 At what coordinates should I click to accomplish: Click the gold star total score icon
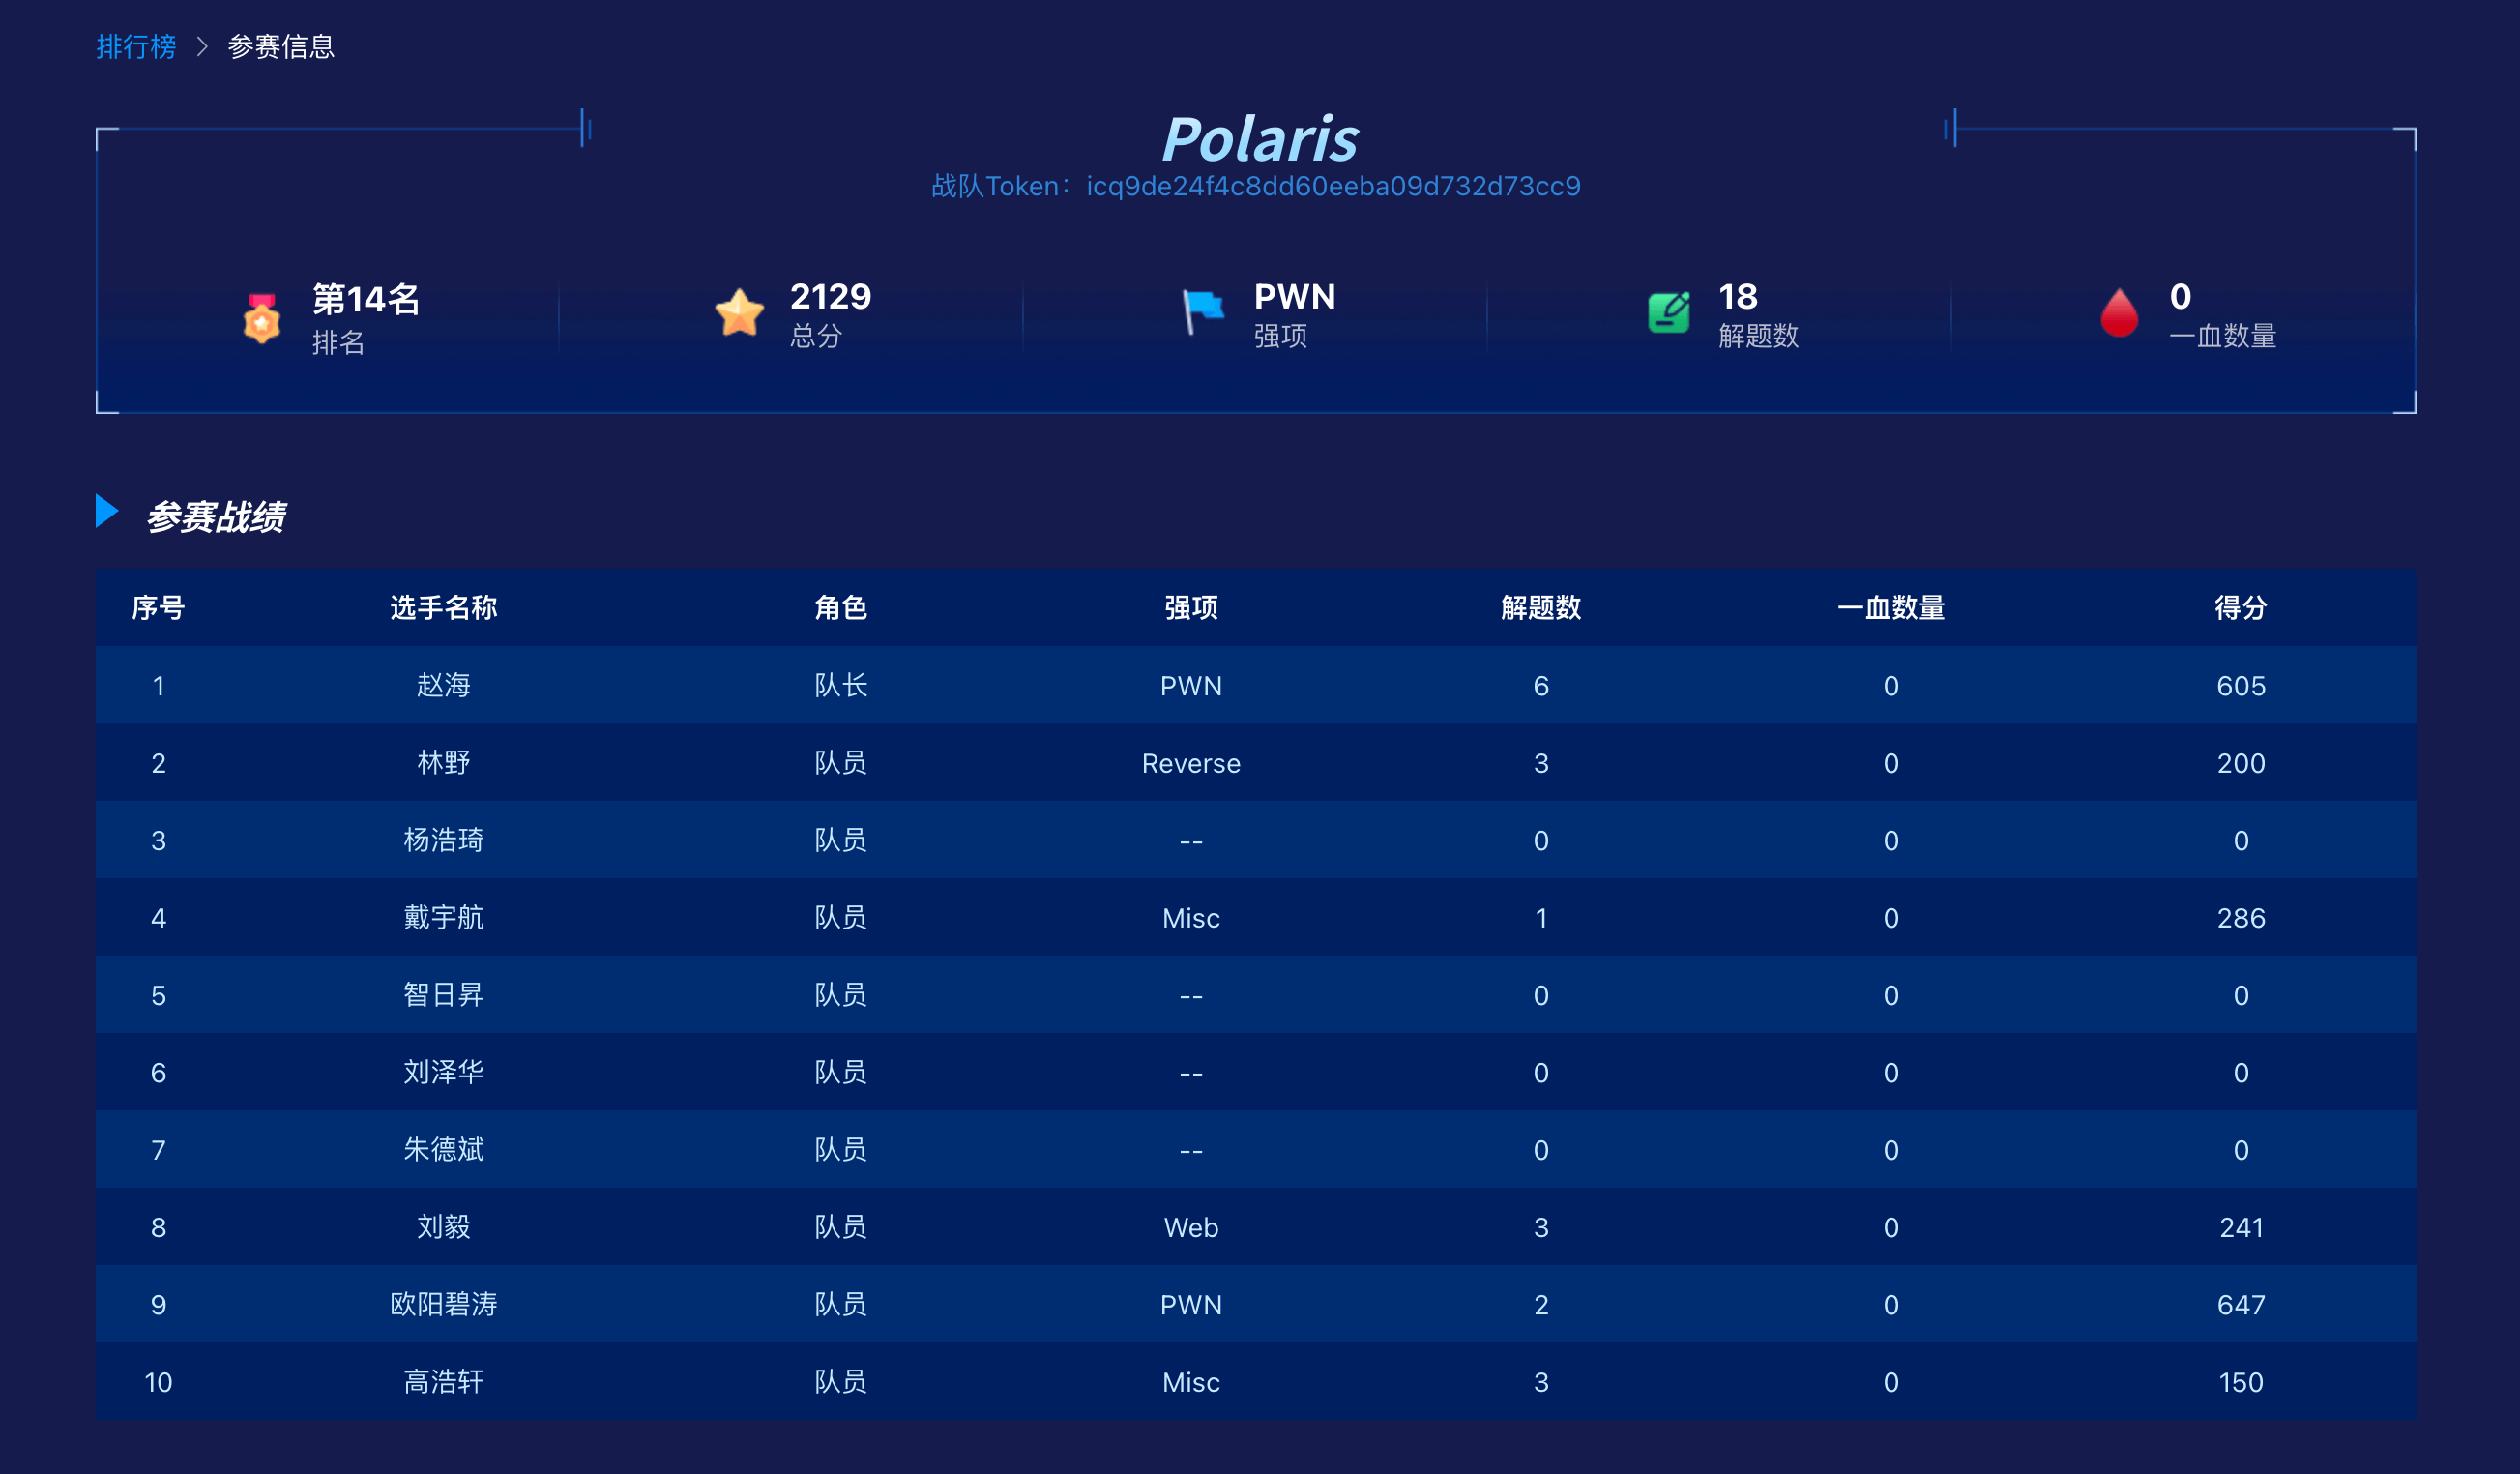pyautogui.click(x=739, y=313)
